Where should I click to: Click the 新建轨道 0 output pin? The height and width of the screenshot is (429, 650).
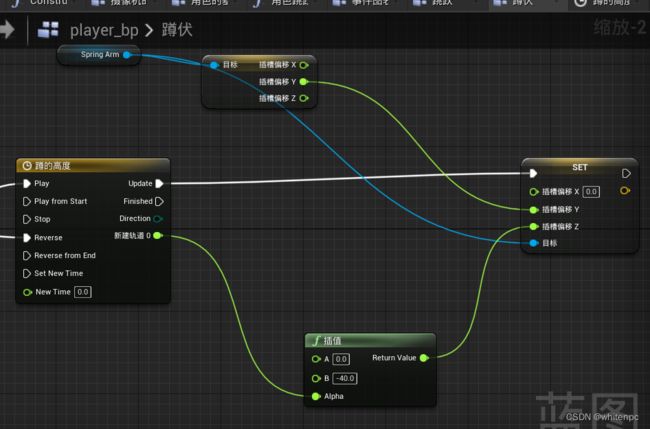click(157, 235)
